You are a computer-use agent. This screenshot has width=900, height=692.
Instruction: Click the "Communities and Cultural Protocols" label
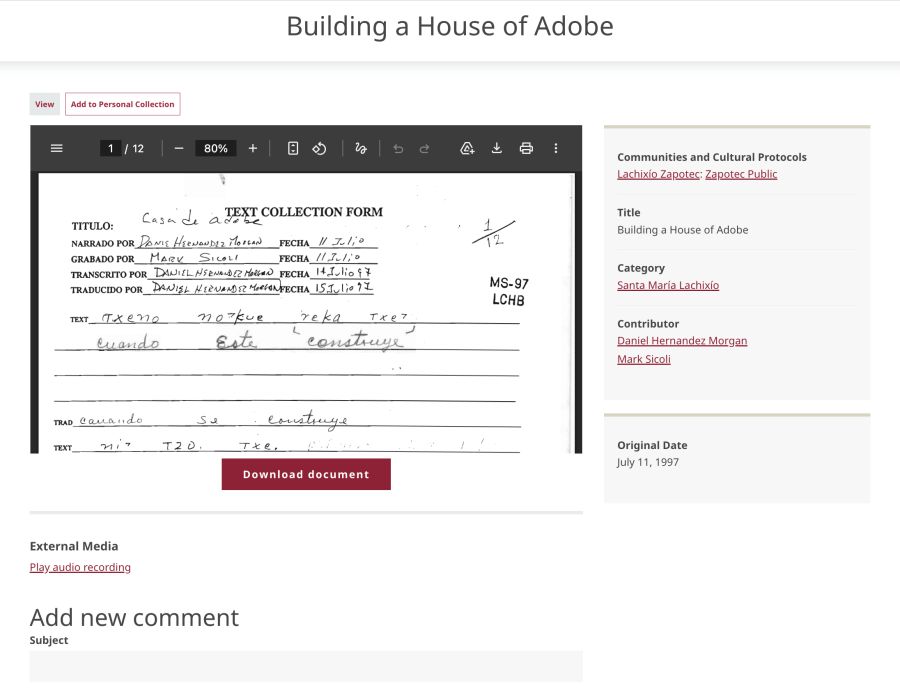tap(712, 157)
